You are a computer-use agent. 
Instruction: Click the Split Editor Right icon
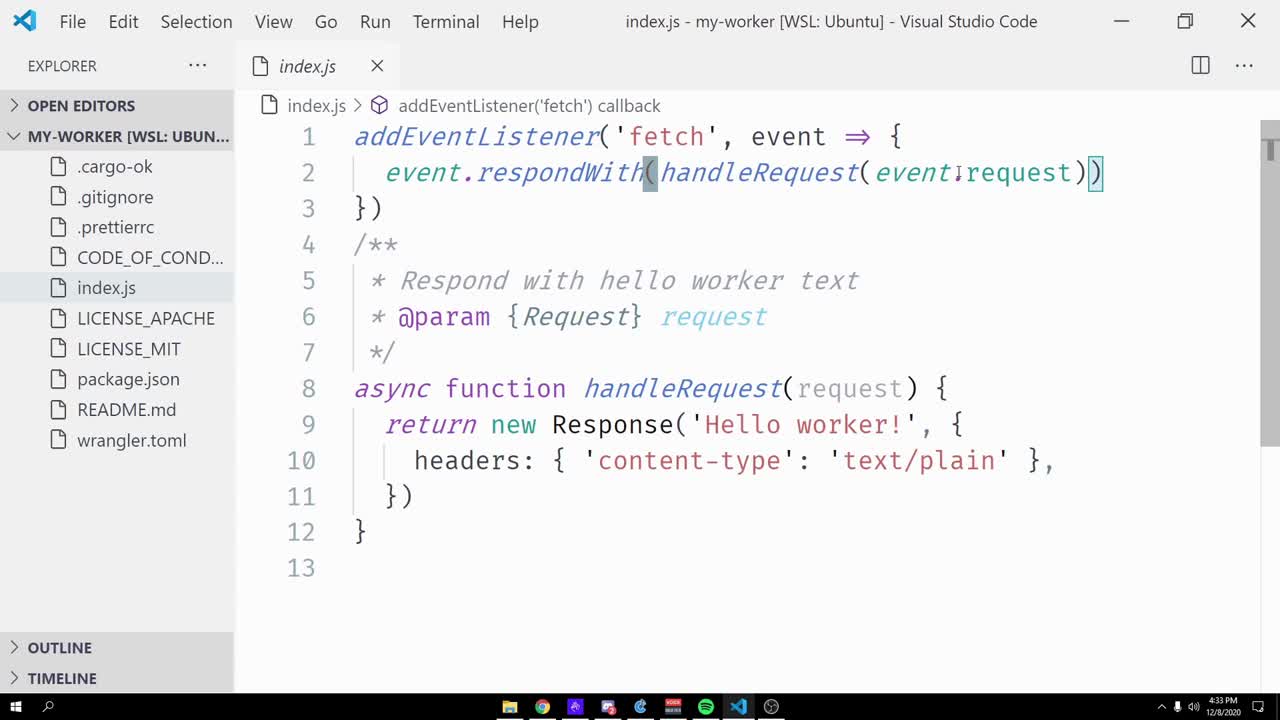(x=1200, y=66)
